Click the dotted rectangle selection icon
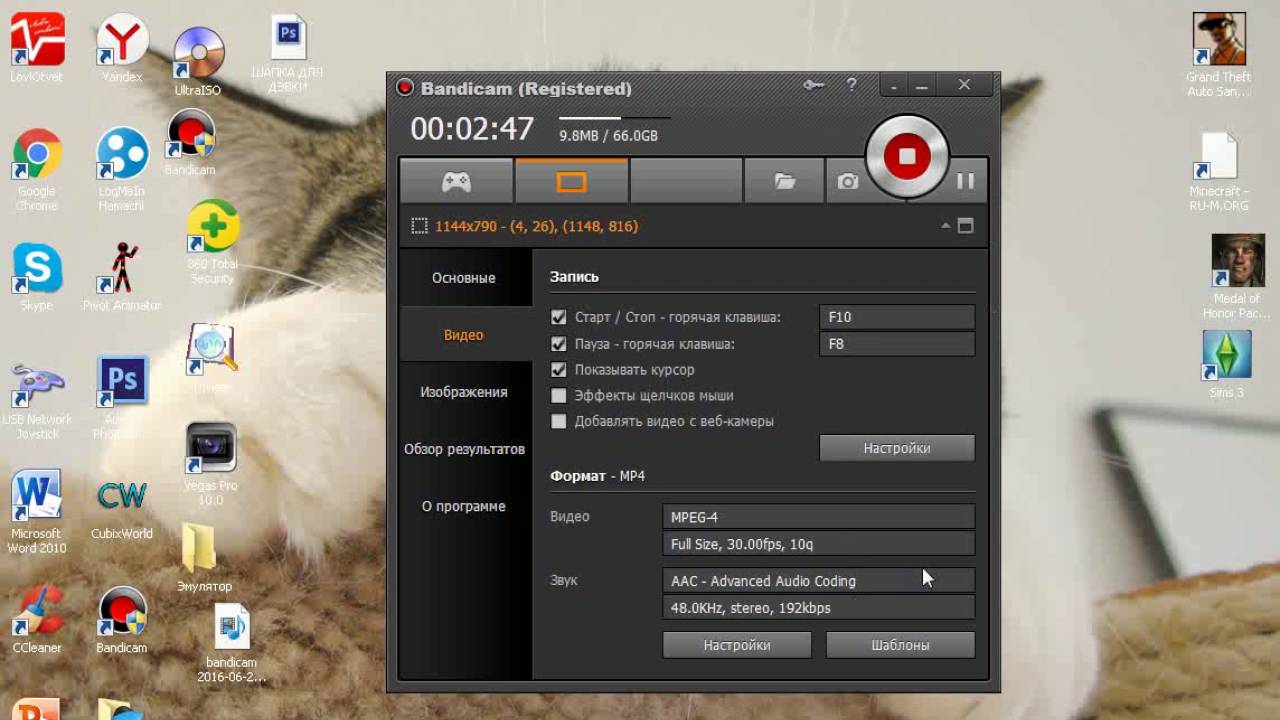This screenshot has height=720, width=1280. click(419, 227)
